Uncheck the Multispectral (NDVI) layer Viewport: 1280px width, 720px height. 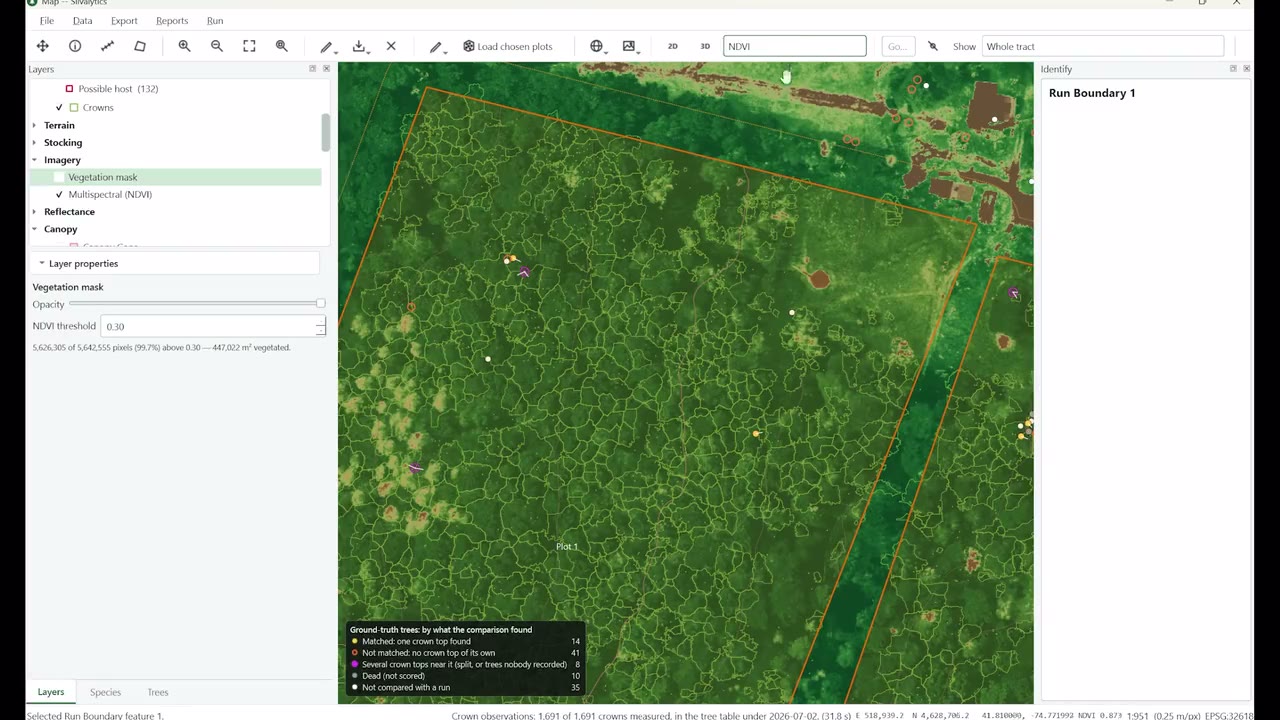click(59, 194)
